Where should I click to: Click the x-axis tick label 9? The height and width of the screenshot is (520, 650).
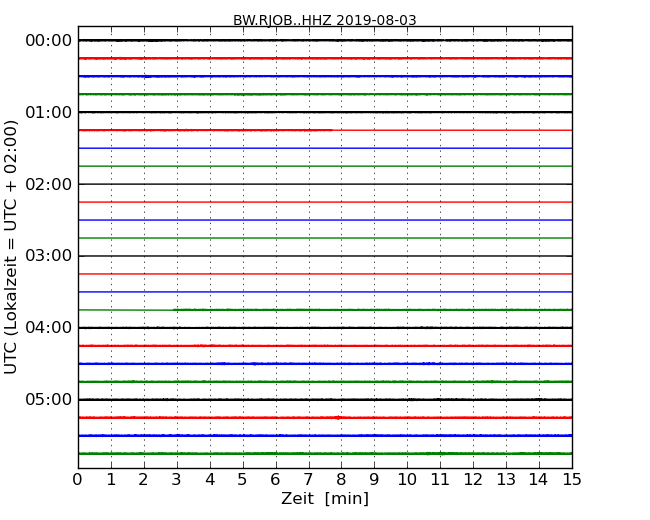click(374, 480)
